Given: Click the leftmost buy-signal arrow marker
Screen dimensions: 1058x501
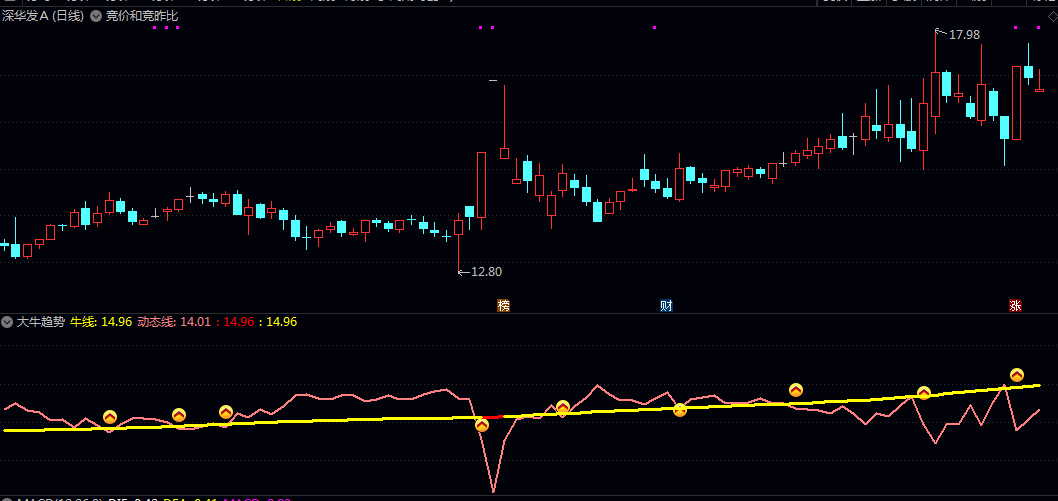Looking at the screenshot, I should tap(110, 418).
